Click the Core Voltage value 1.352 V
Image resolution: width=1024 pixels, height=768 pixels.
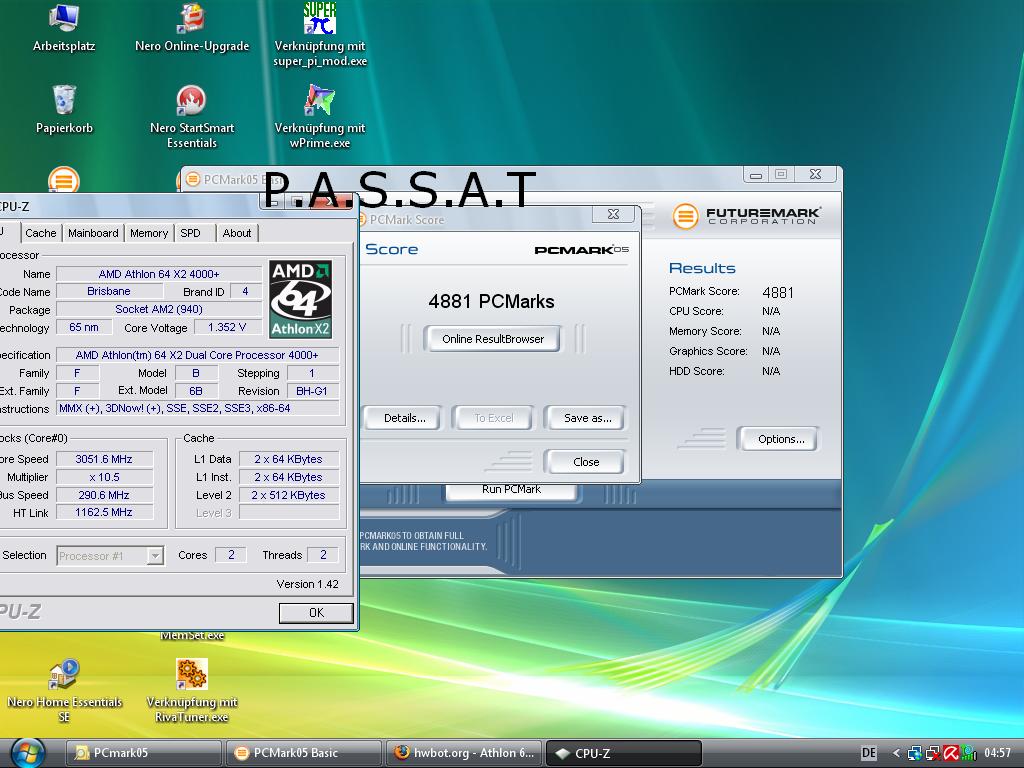tap(227, 327)
